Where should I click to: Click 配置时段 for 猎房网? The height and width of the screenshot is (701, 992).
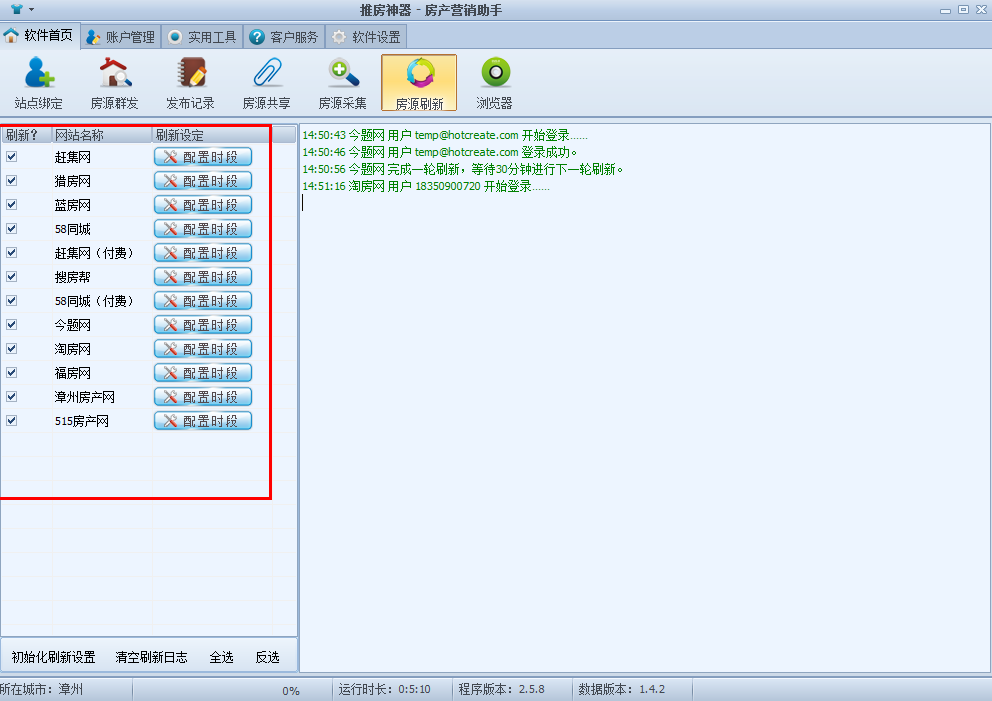(x=203, y=181)
